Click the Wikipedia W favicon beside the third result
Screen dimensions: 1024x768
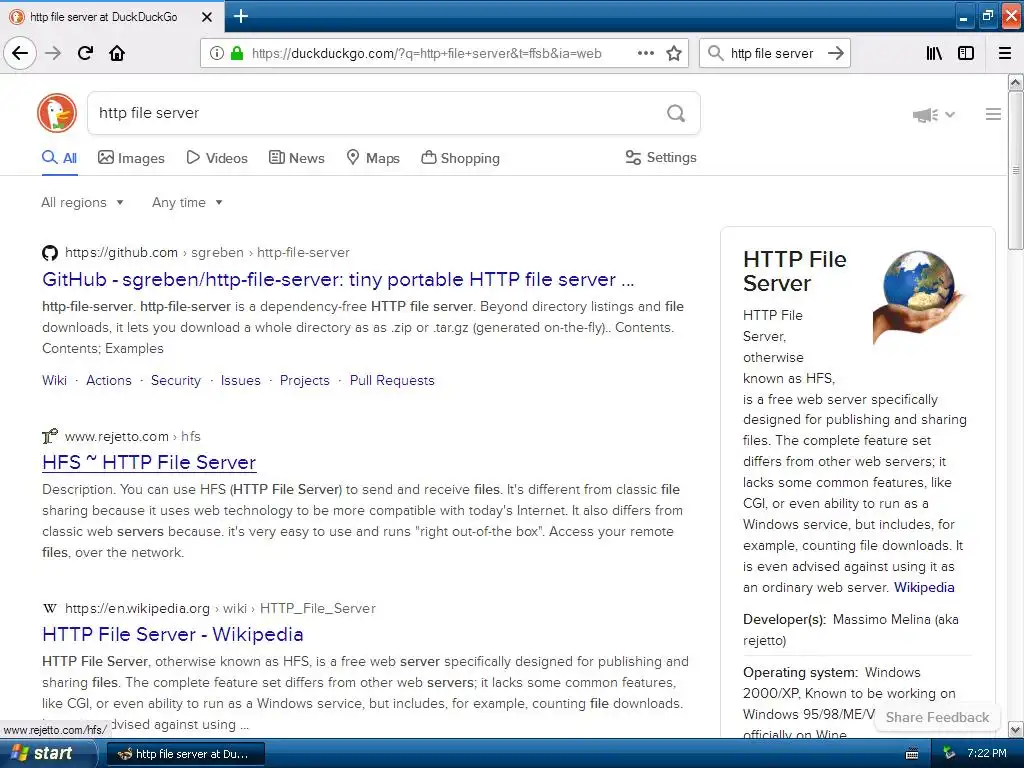(x=50, y=609)
